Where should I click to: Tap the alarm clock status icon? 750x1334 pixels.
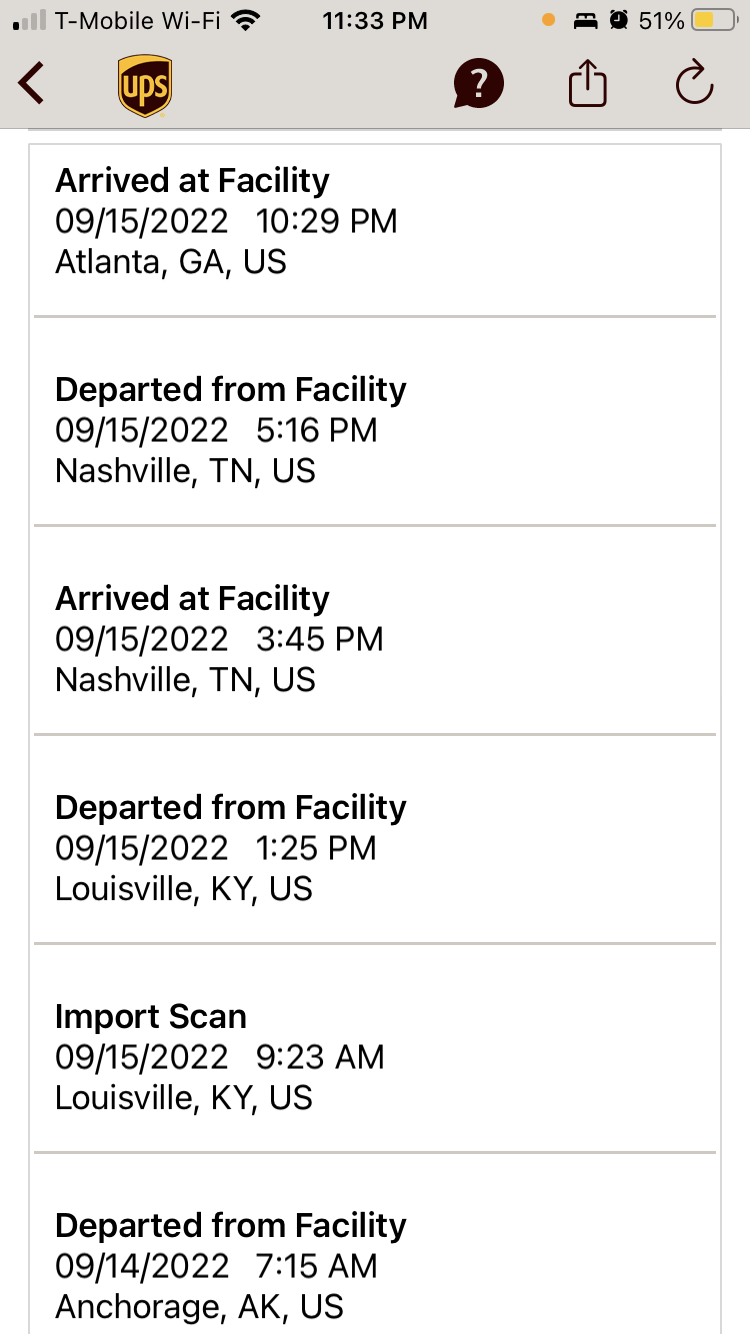point(619,20)
